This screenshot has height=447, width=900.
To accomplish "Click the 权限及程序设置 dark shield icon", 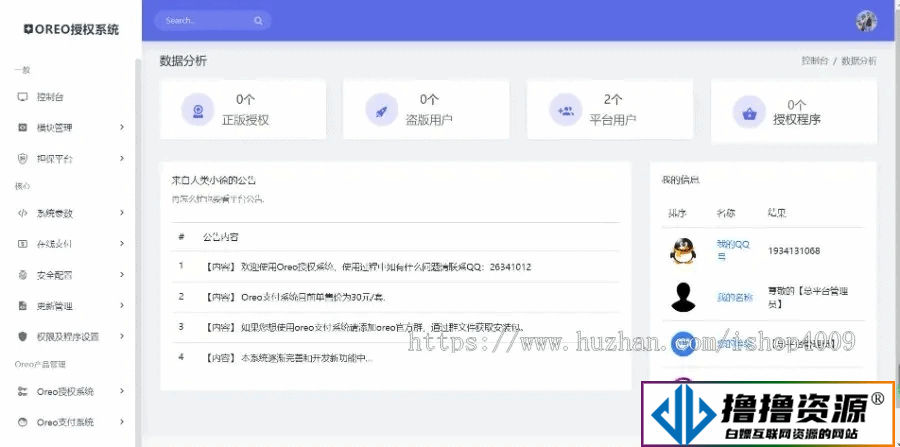I will (x=22, y=336).
